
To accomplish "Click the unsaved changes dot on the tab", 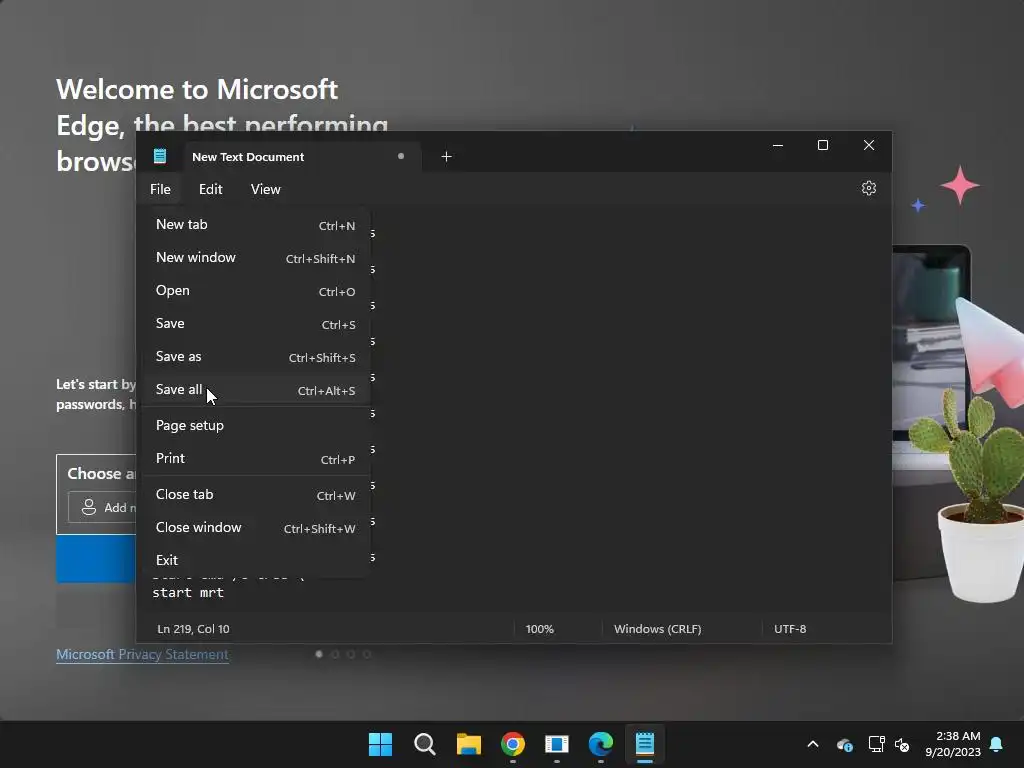I will click(401, 156).
